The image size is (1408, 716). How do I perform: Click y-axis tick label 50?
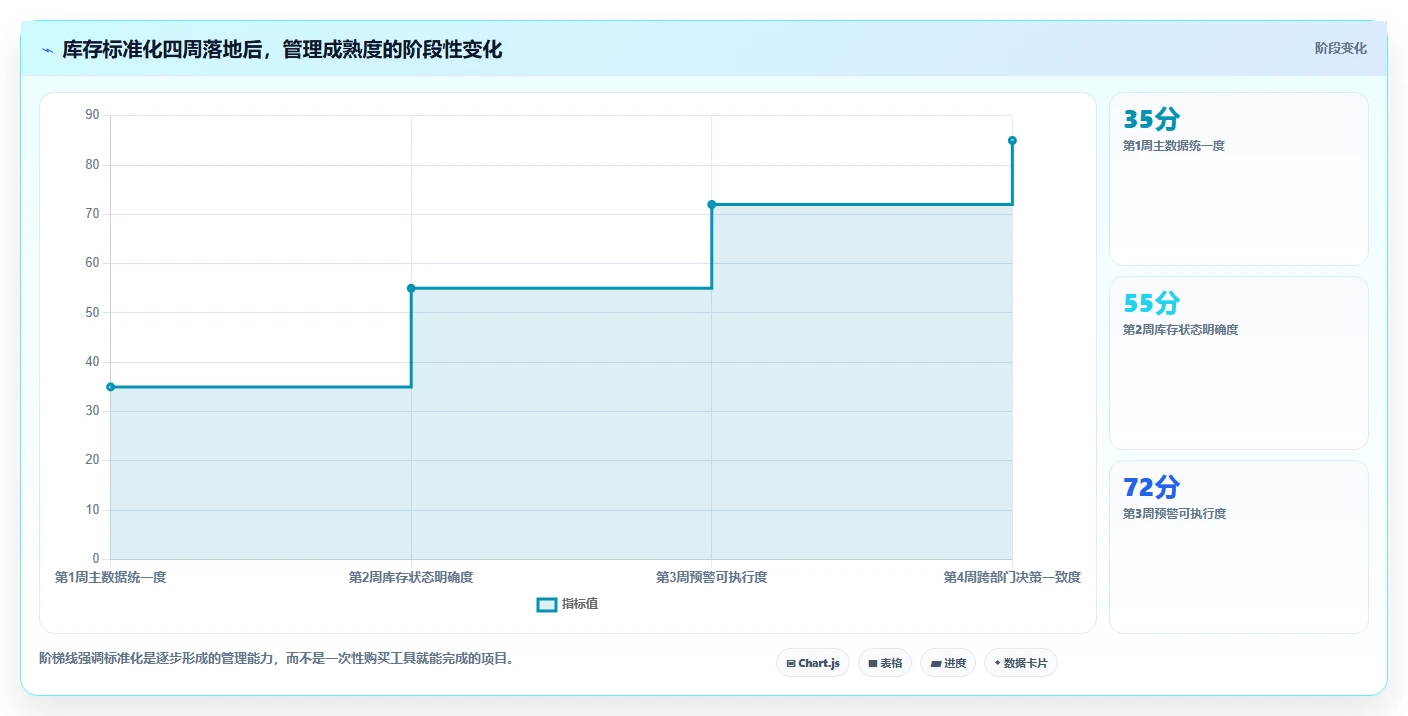(x=92, y=312)
